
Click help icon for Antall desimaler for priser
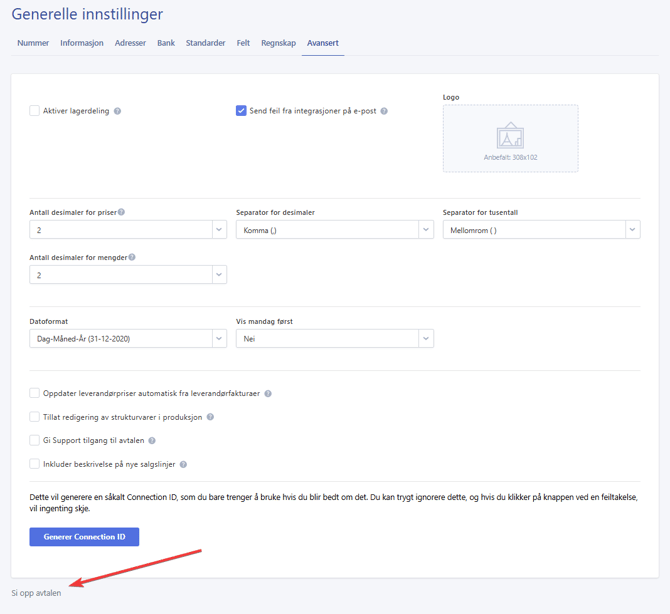[122, 212]
